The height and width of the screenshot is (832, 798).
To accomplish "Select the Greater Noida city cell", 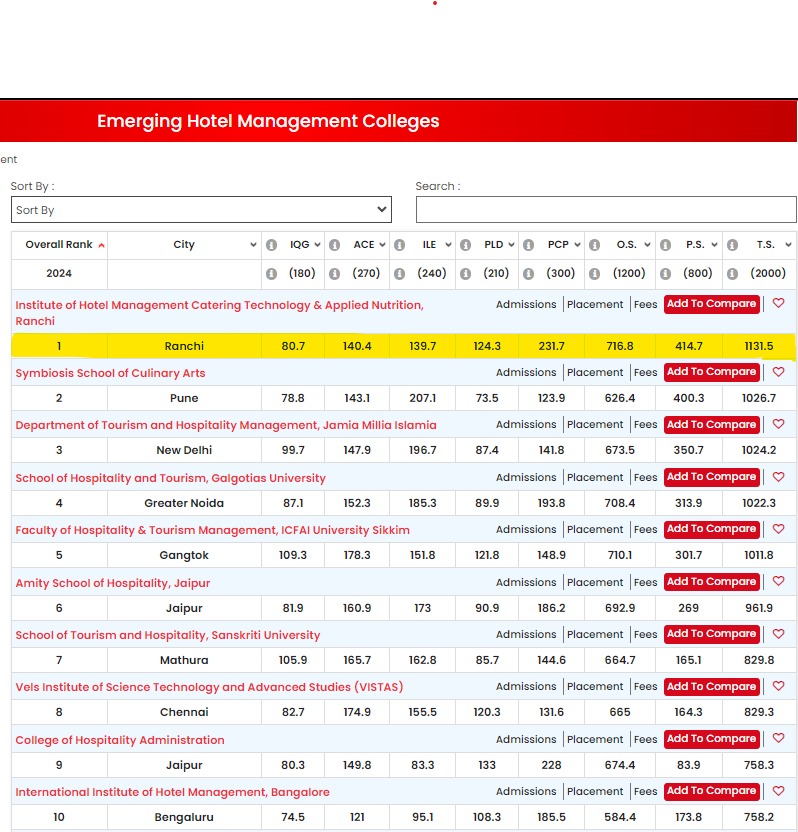I will [x=184, y=503].
